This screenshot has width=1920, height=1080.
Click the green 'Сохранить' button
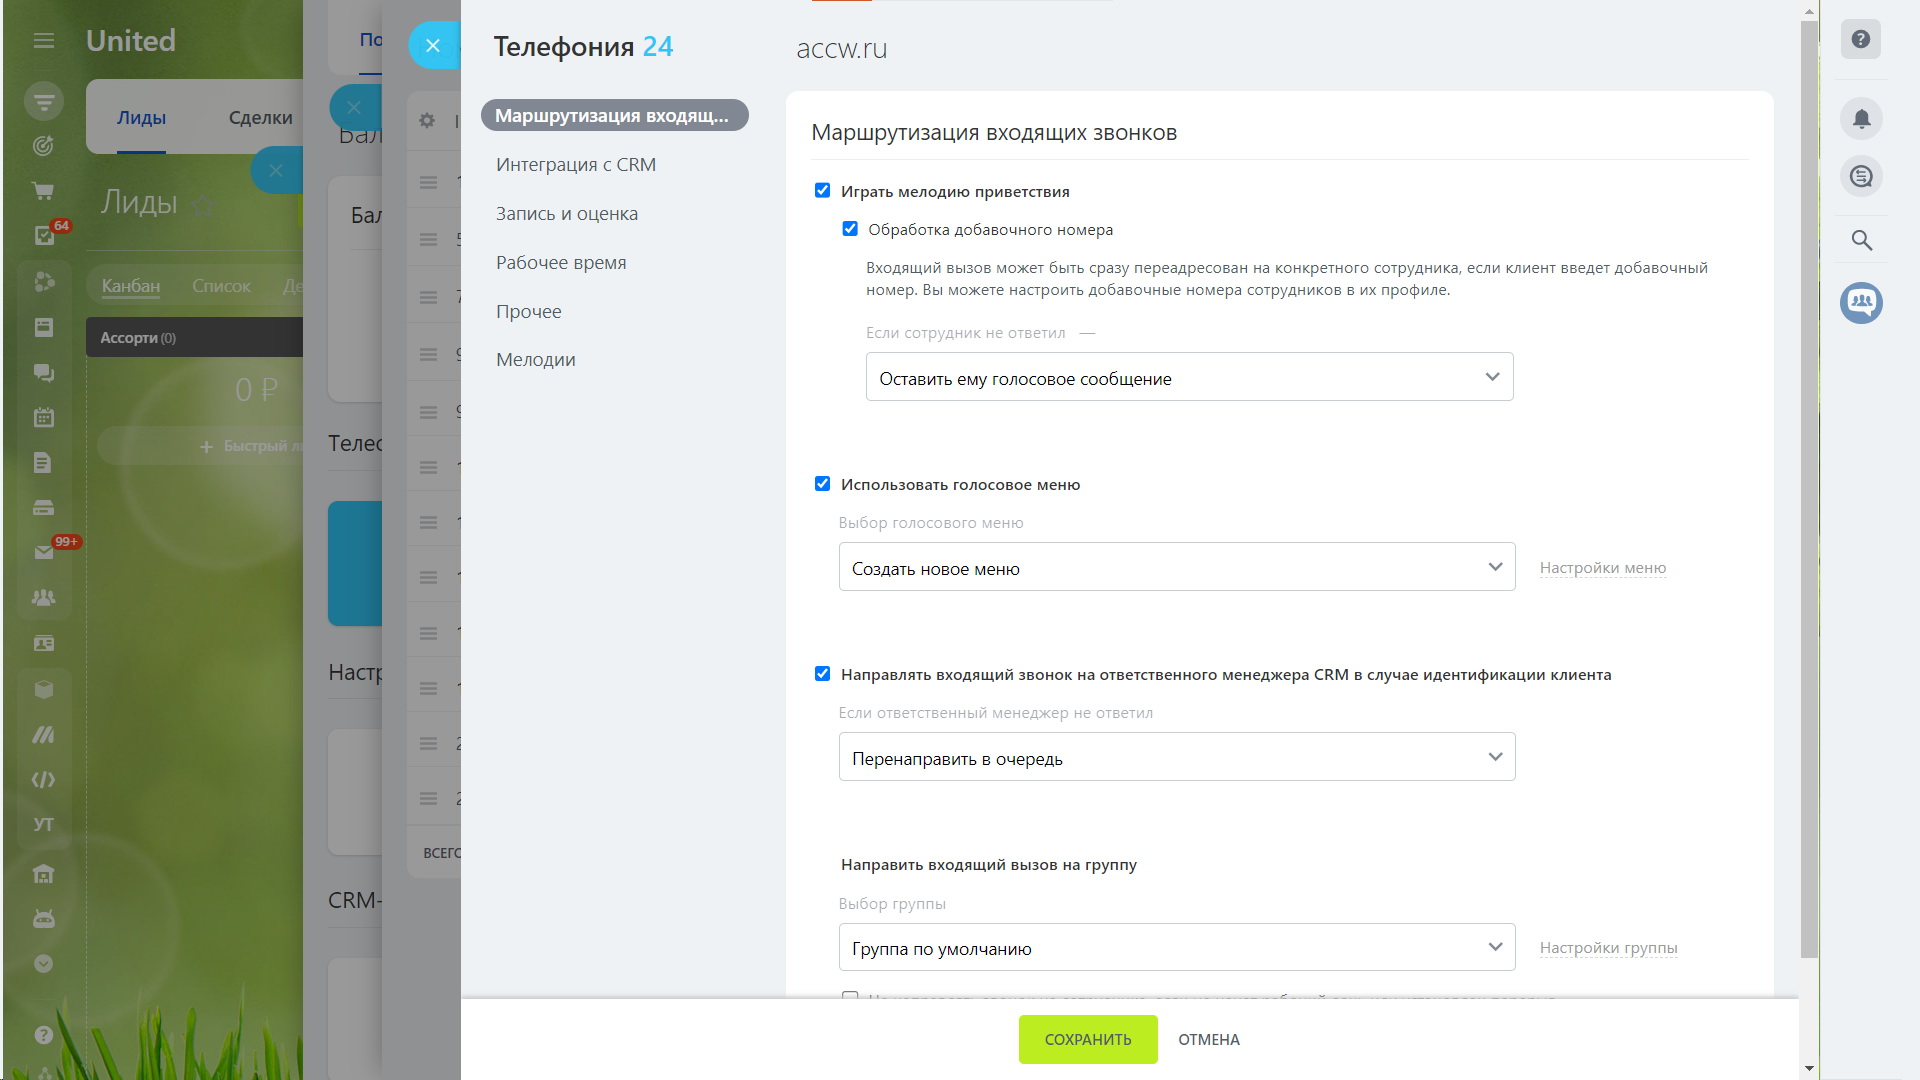pyautogui.click(x=1088, y=1039)
